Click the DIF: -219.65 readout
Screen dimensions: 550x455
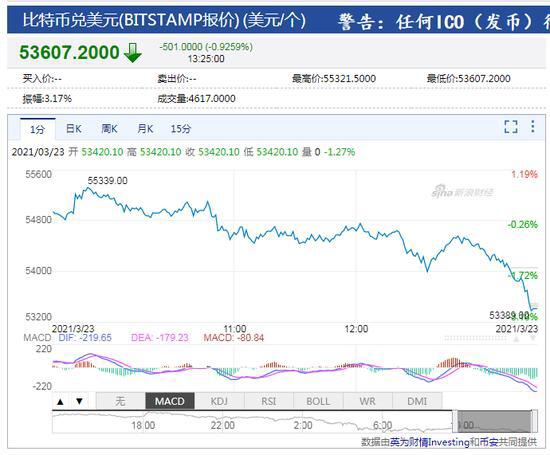(x=85, y=337)
